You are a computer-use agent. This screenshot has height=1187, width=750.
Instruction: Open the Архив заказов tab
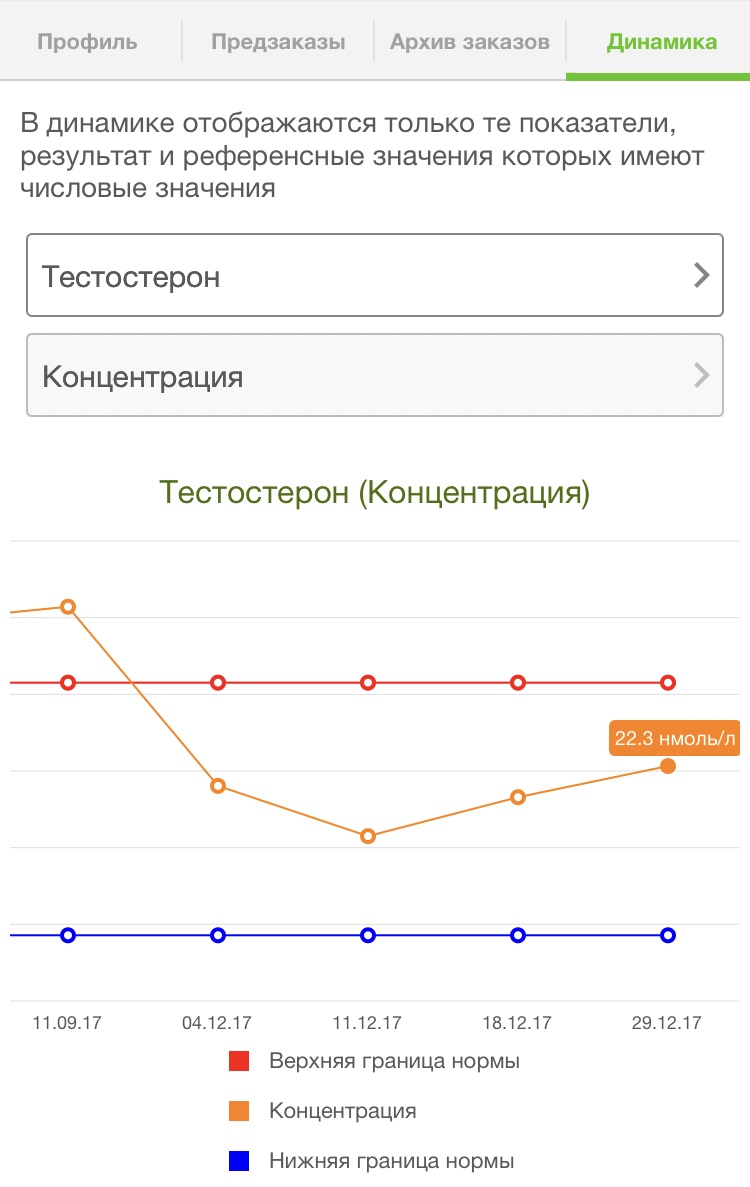pos(470,42)
